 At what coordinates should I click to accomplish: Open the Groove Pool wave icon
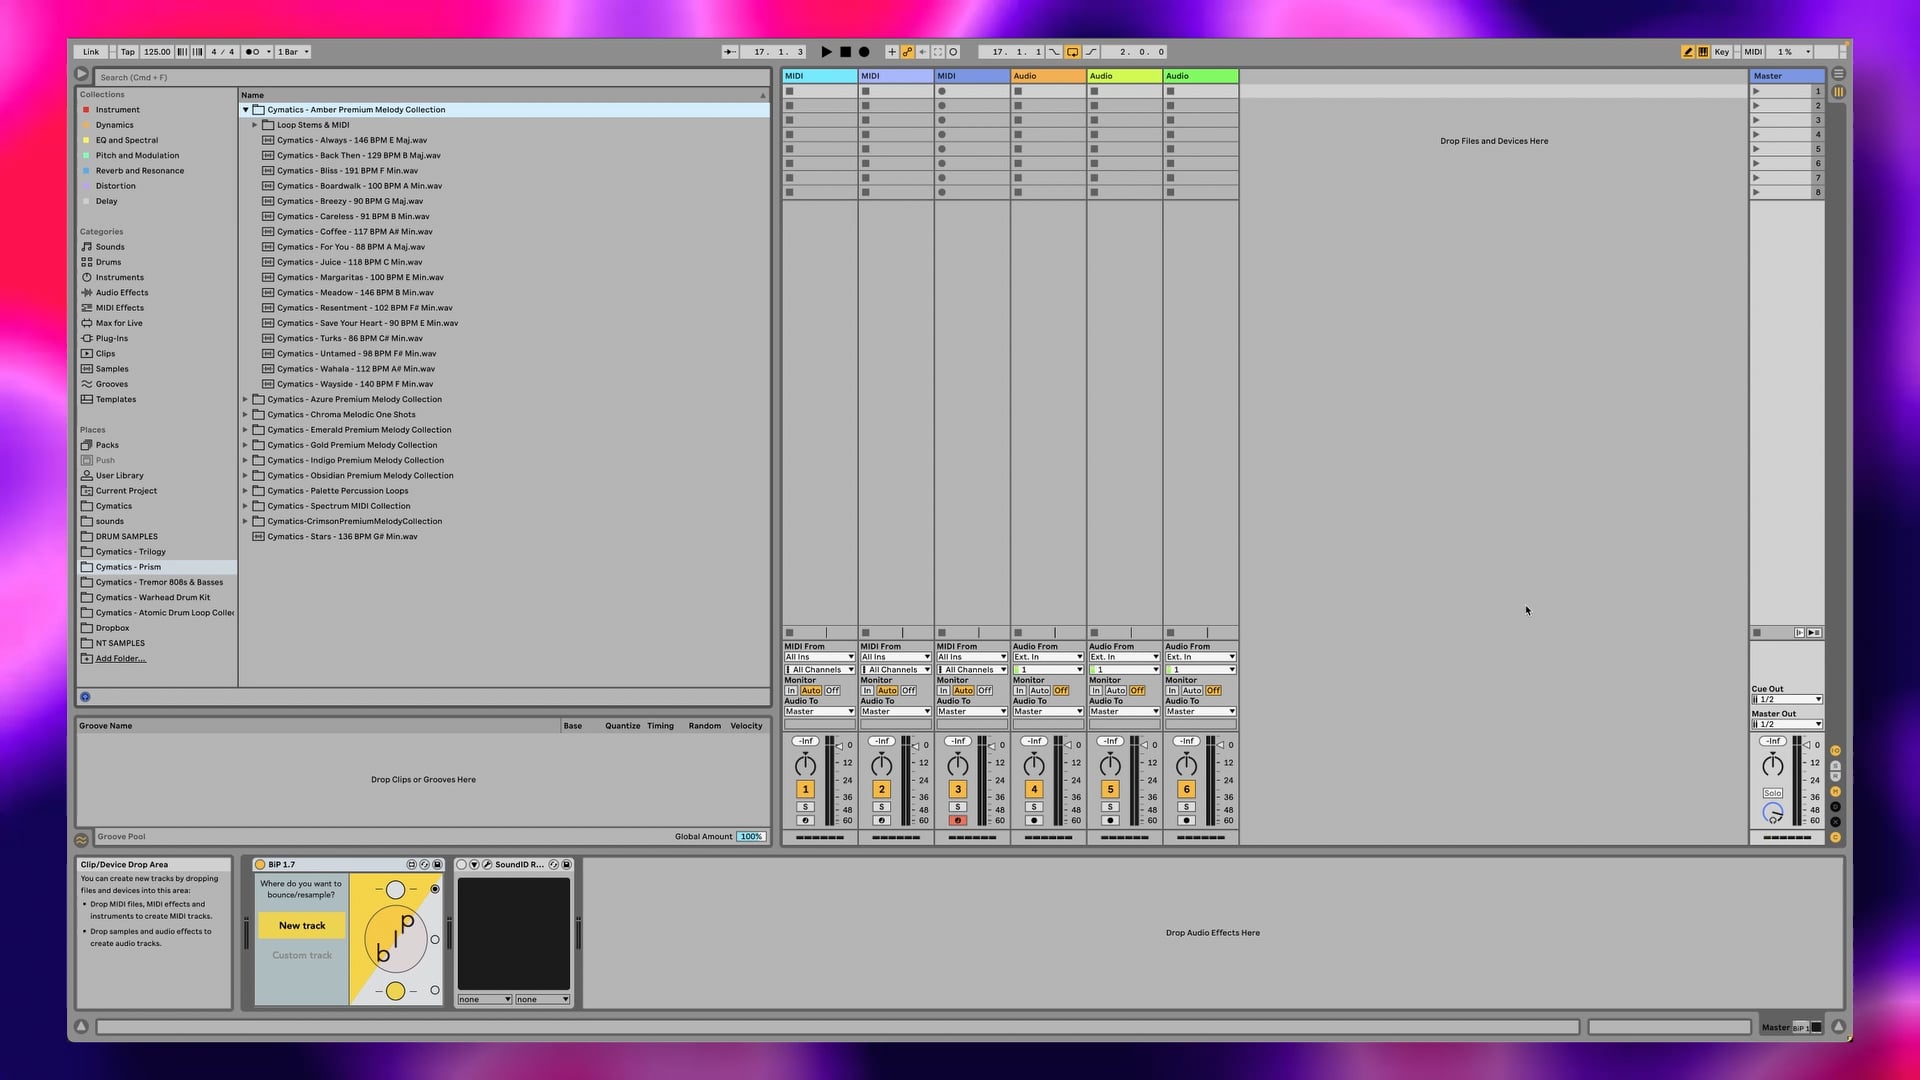tap(82, 840)
